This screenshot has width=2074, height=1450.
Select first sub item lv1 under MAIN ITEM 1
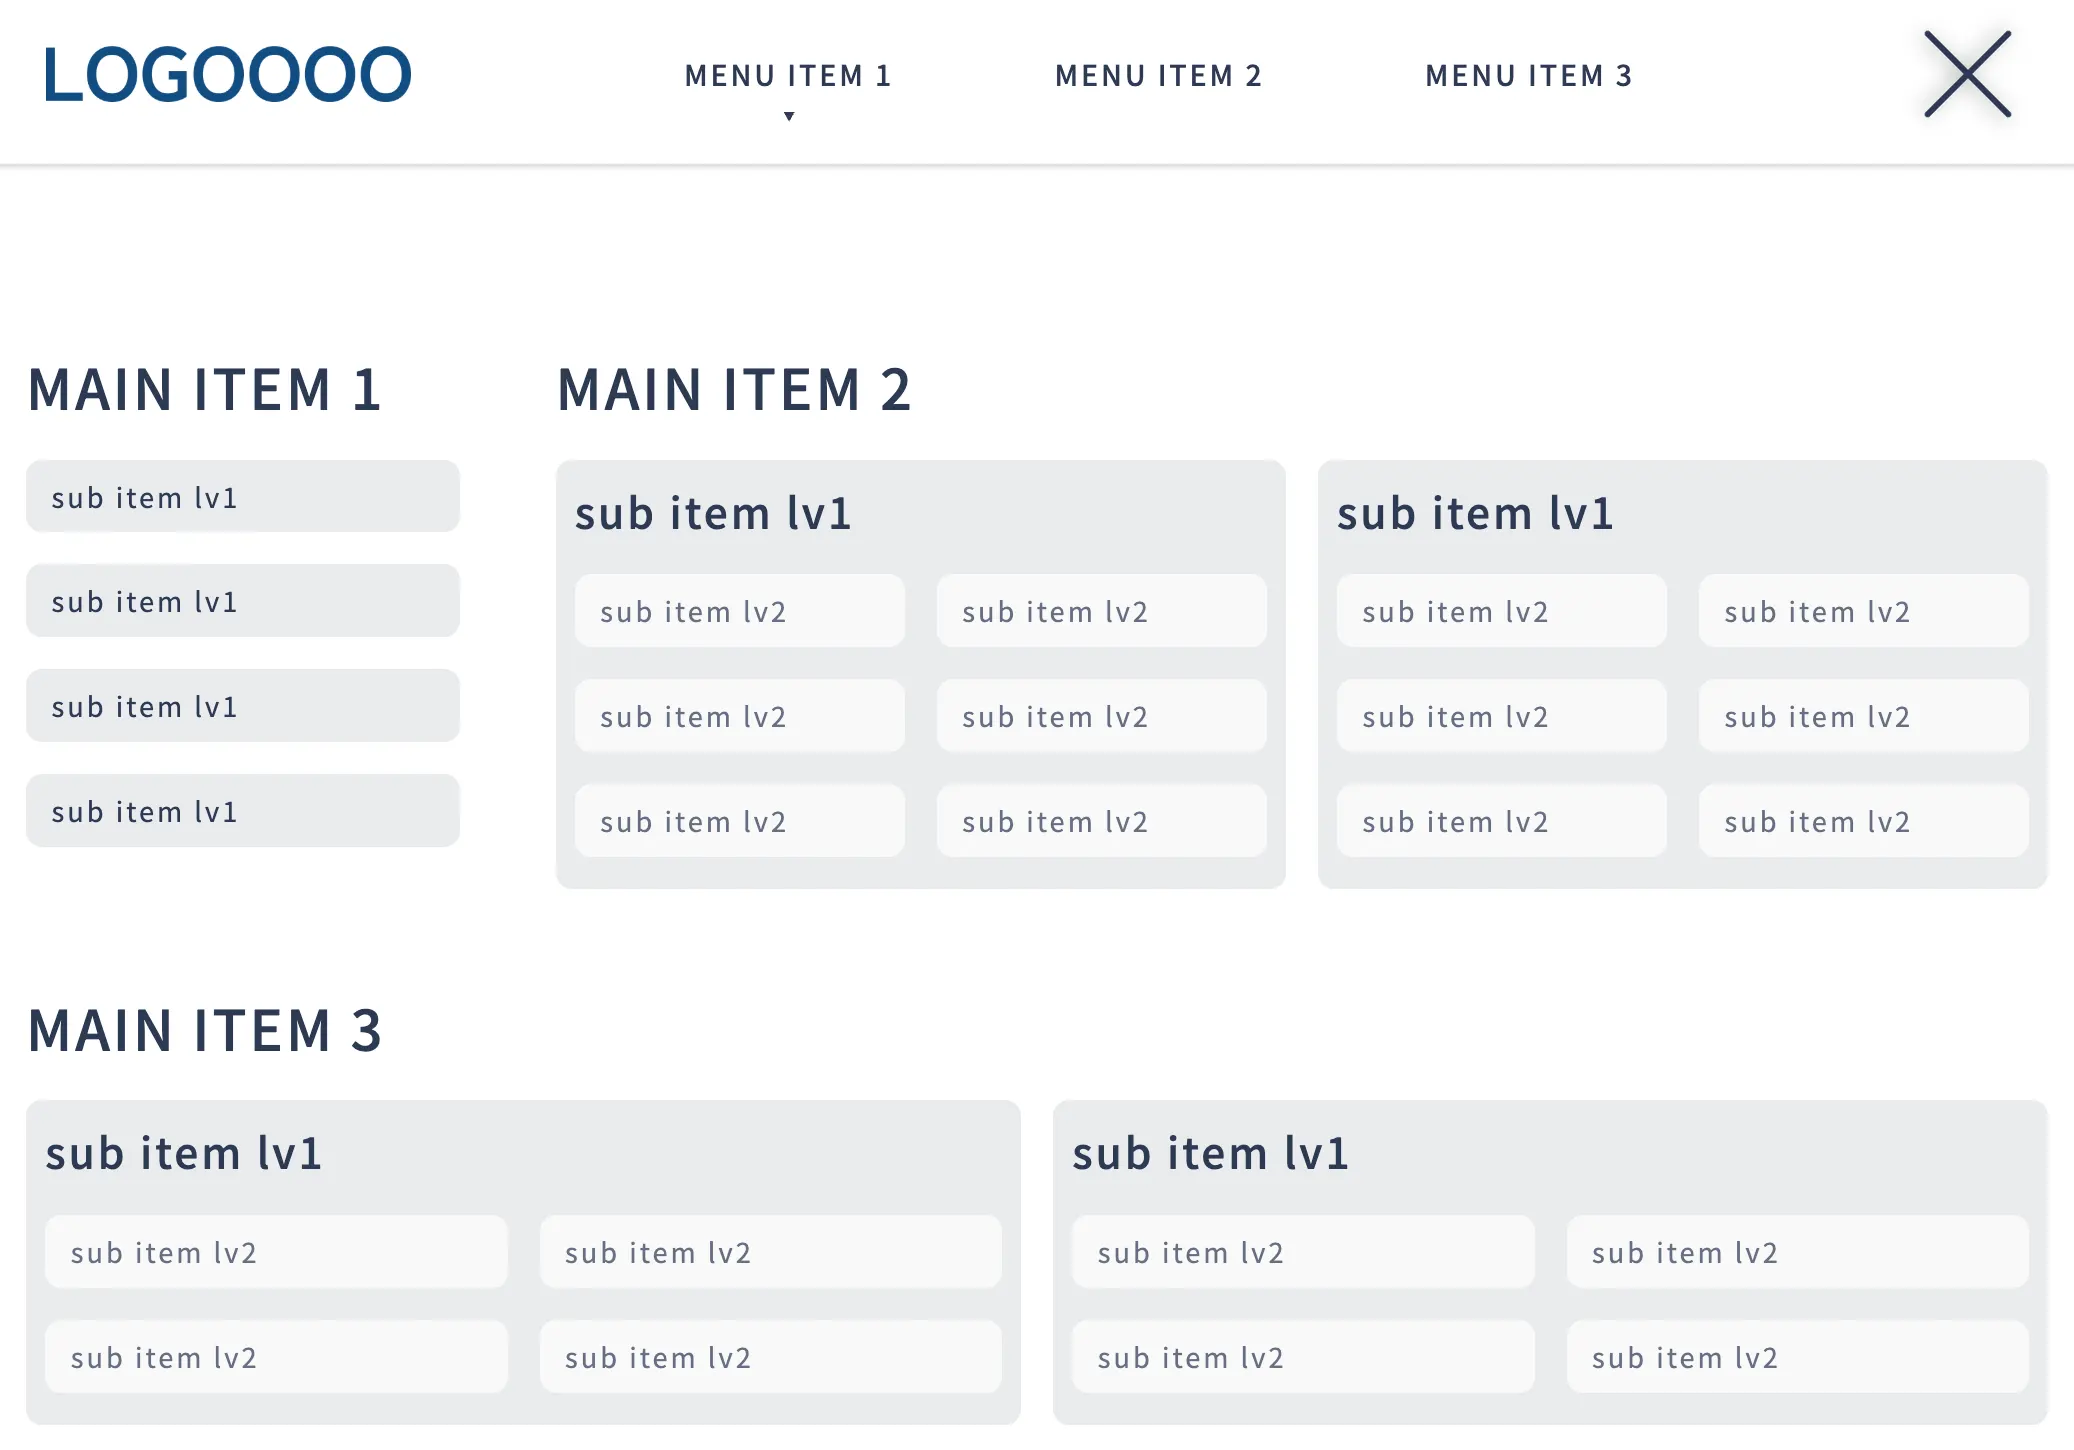pos(243,497)
